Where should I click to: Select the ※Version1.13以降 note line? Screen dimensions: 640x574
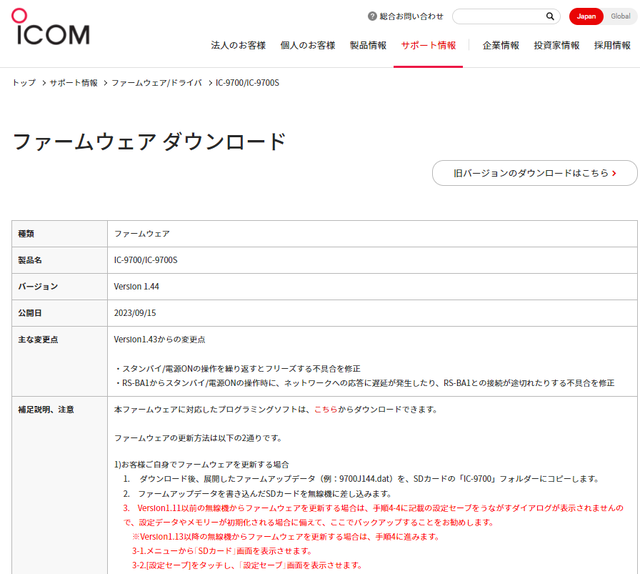click(286, 537)
